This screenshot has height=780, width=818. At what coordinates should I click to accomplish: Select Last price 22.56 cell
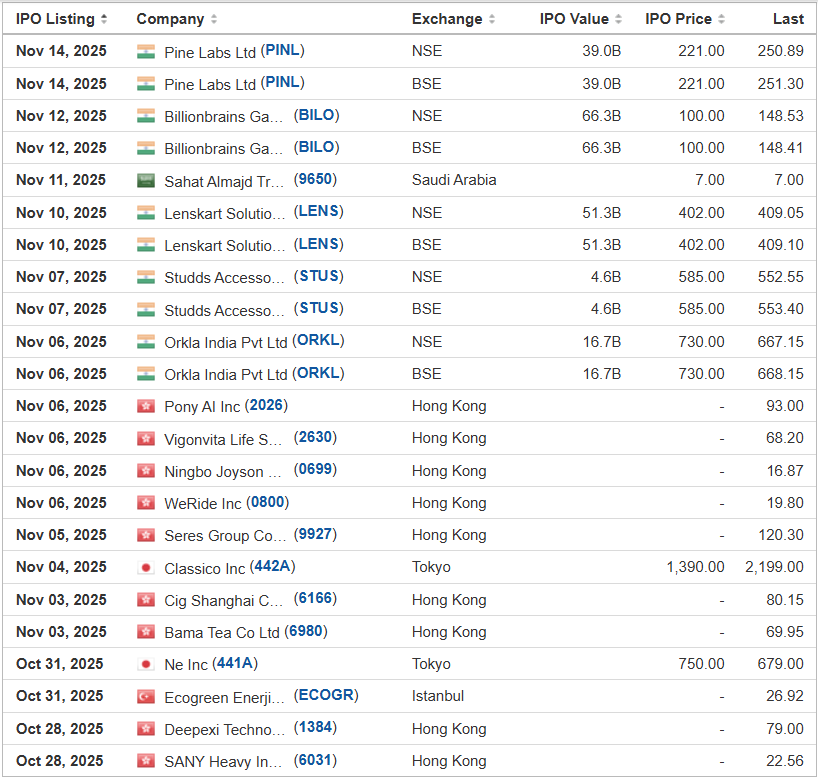785,761
